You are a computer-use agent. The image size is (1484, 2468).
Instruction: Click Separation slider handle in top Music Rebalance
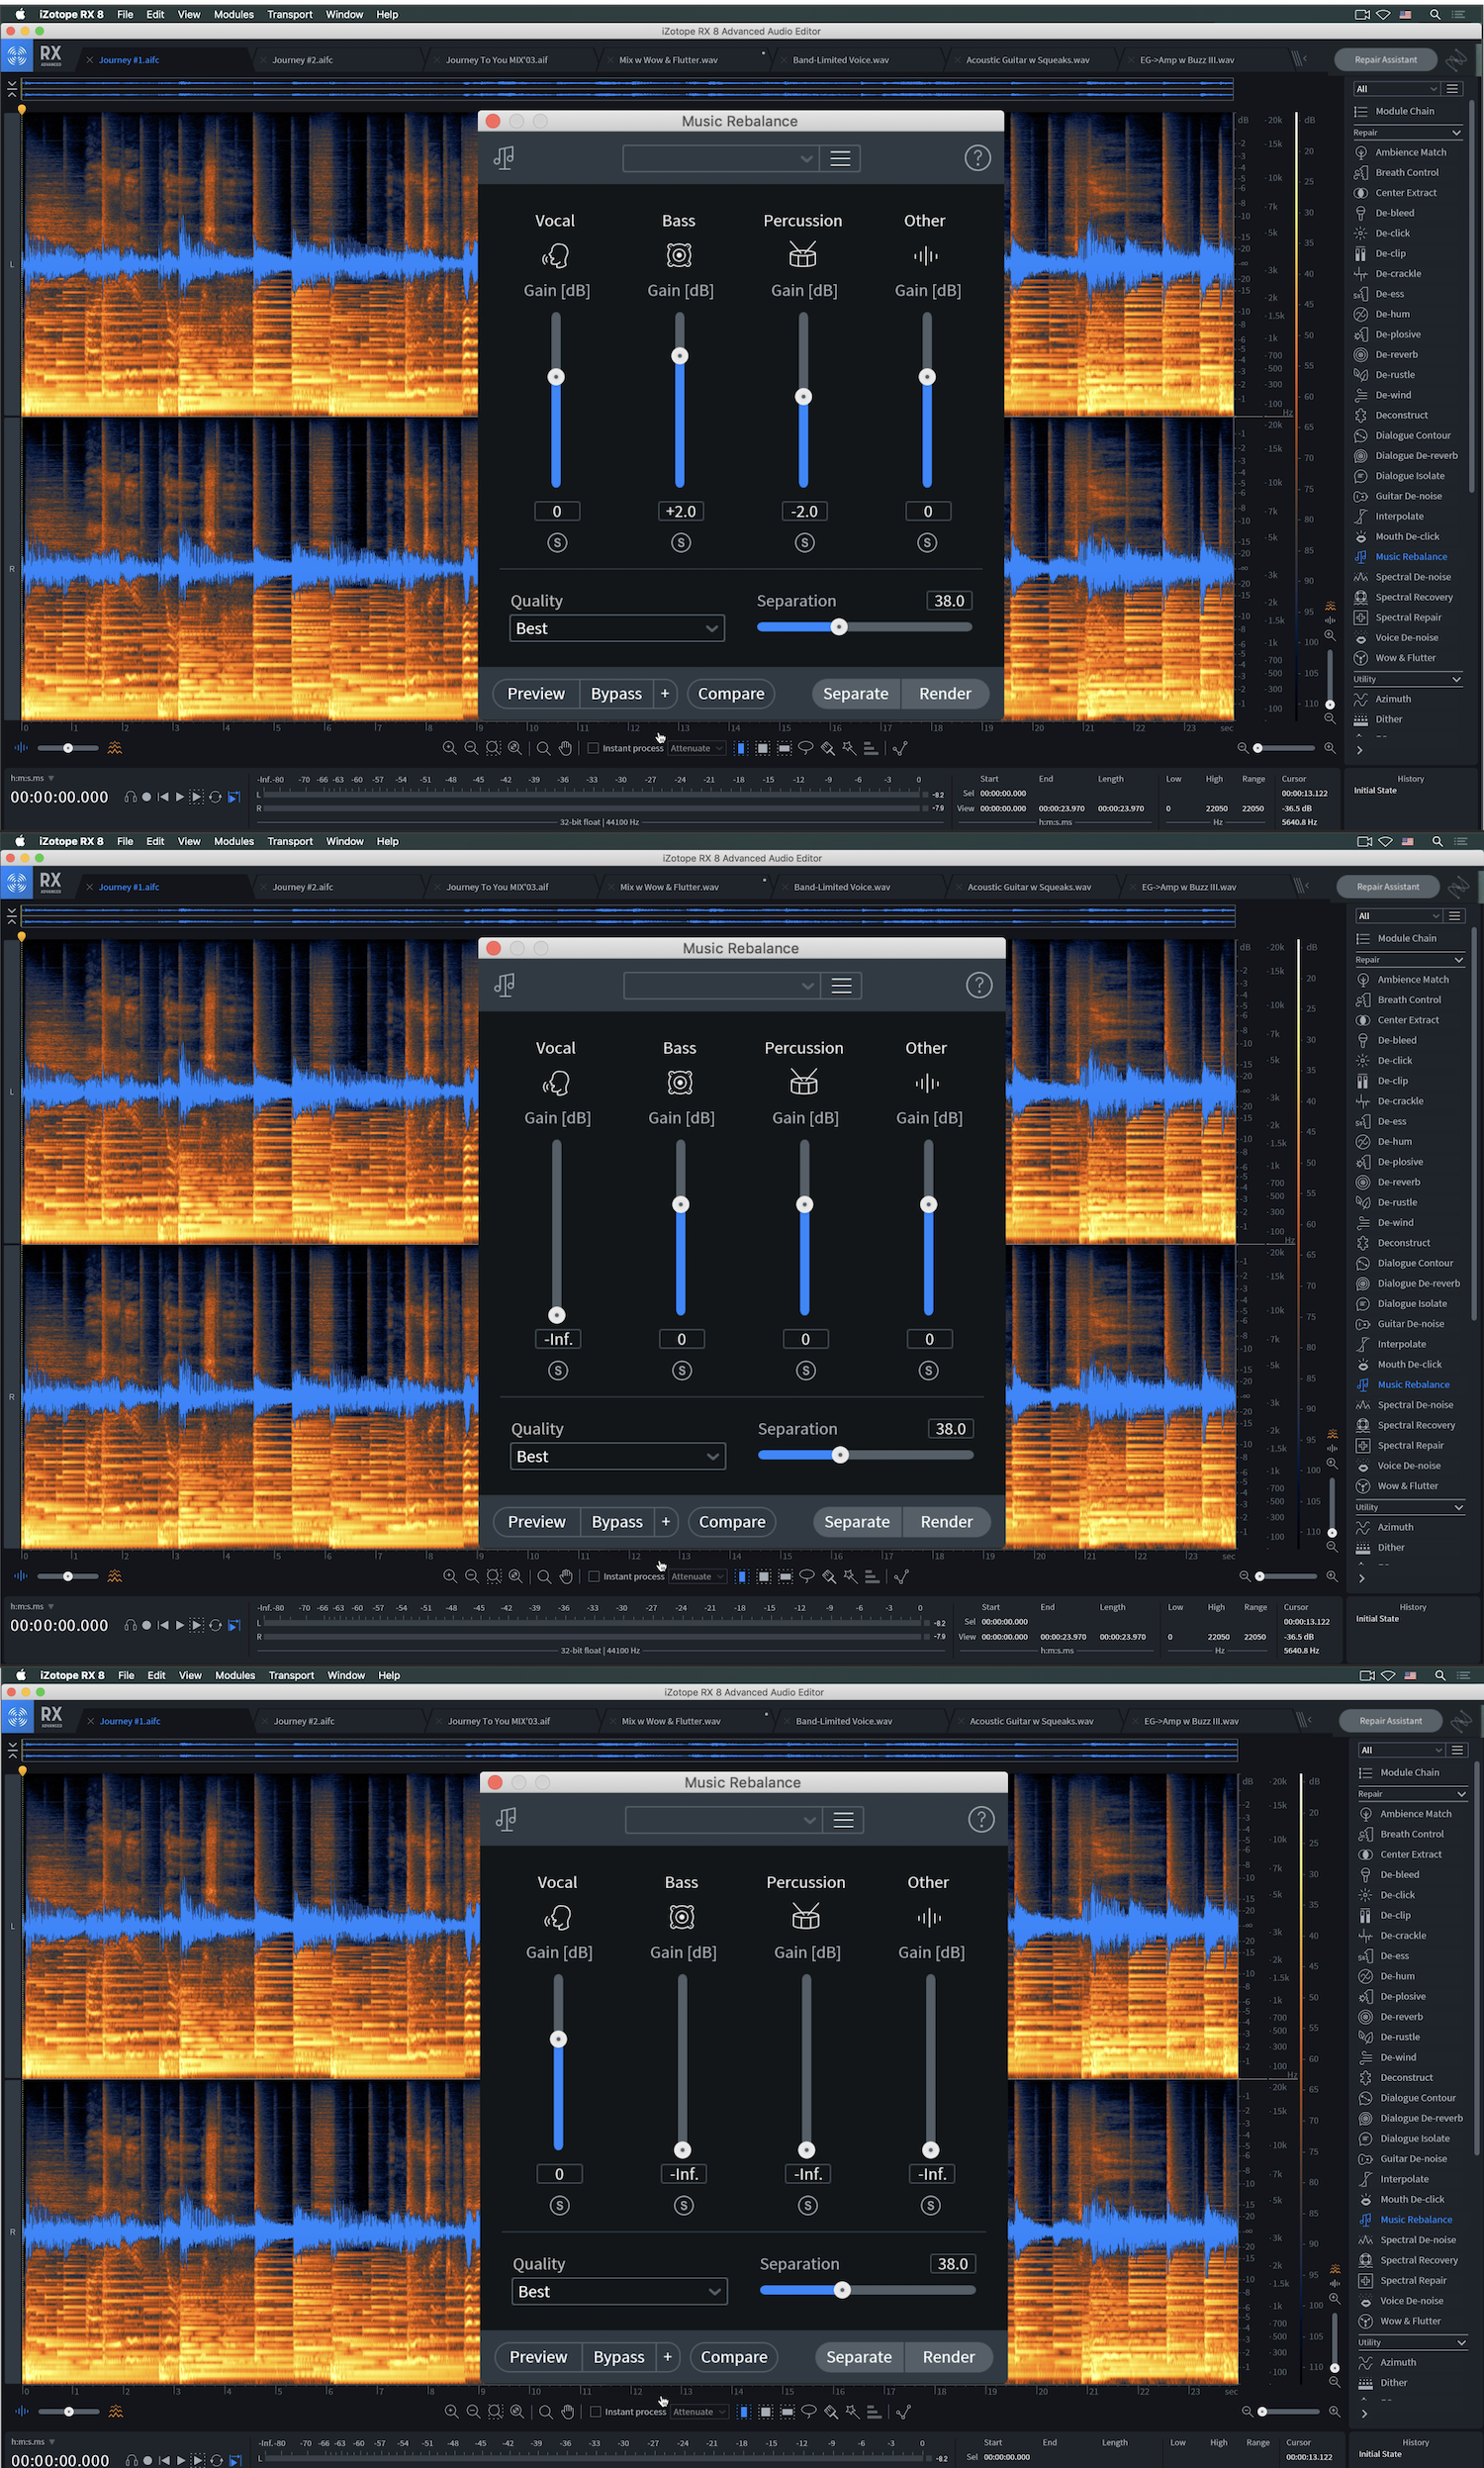click(840, 627)
